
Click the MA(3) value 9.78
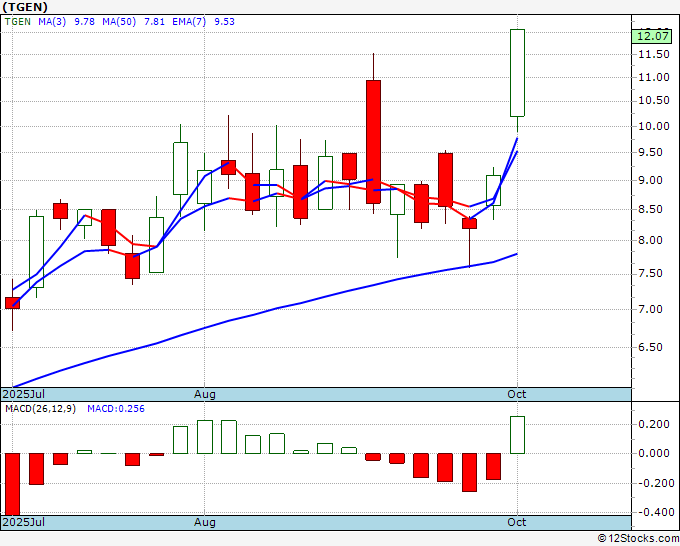(85, 22)
